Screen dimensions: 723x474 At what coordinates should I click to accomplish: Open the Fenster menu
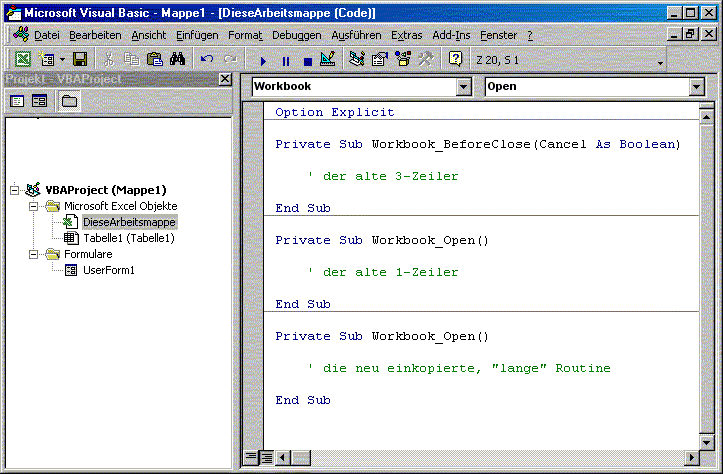[498, 35]
